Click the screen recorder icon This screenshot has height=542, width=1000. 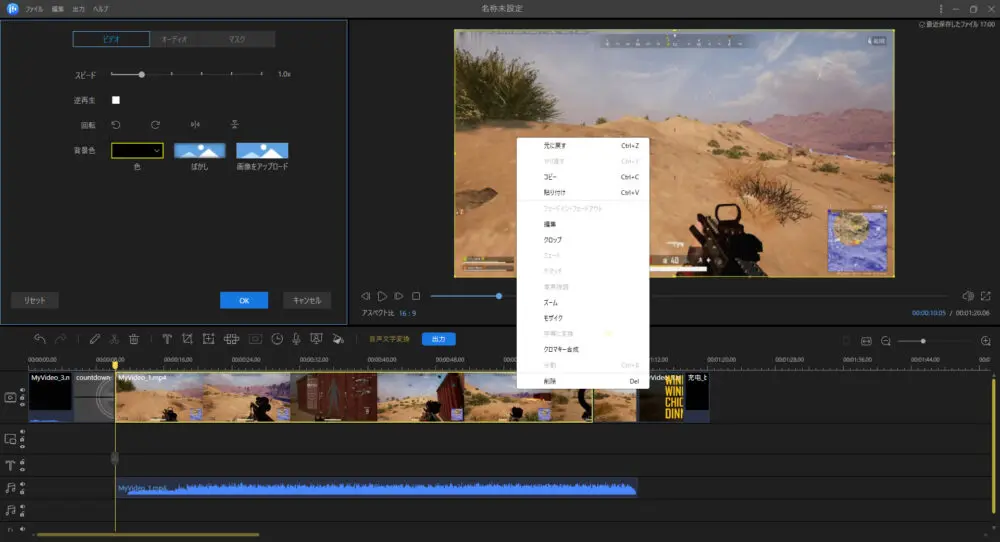316,339
